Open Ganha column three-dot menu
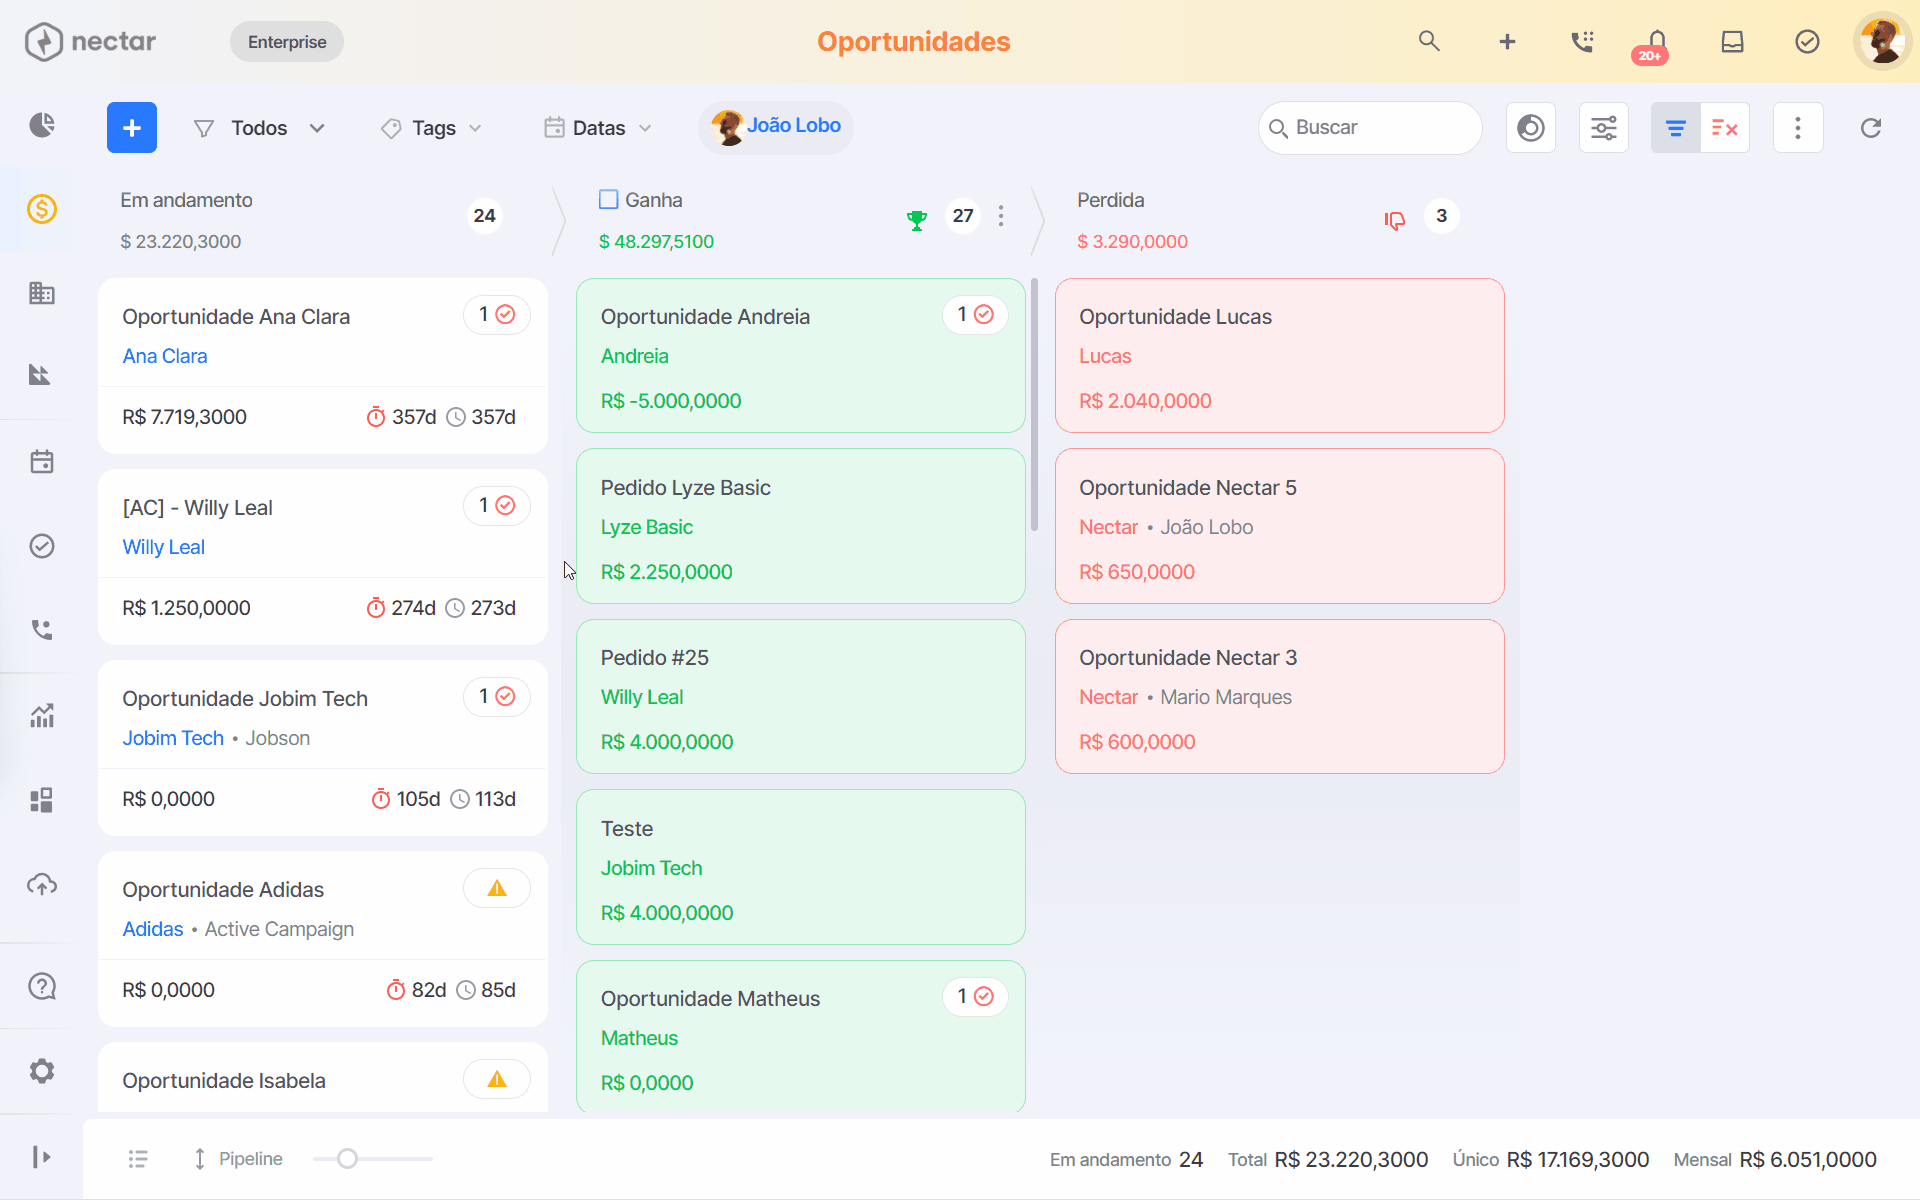Screen dimensions: 1920x1200 (x=1001, y=216)
